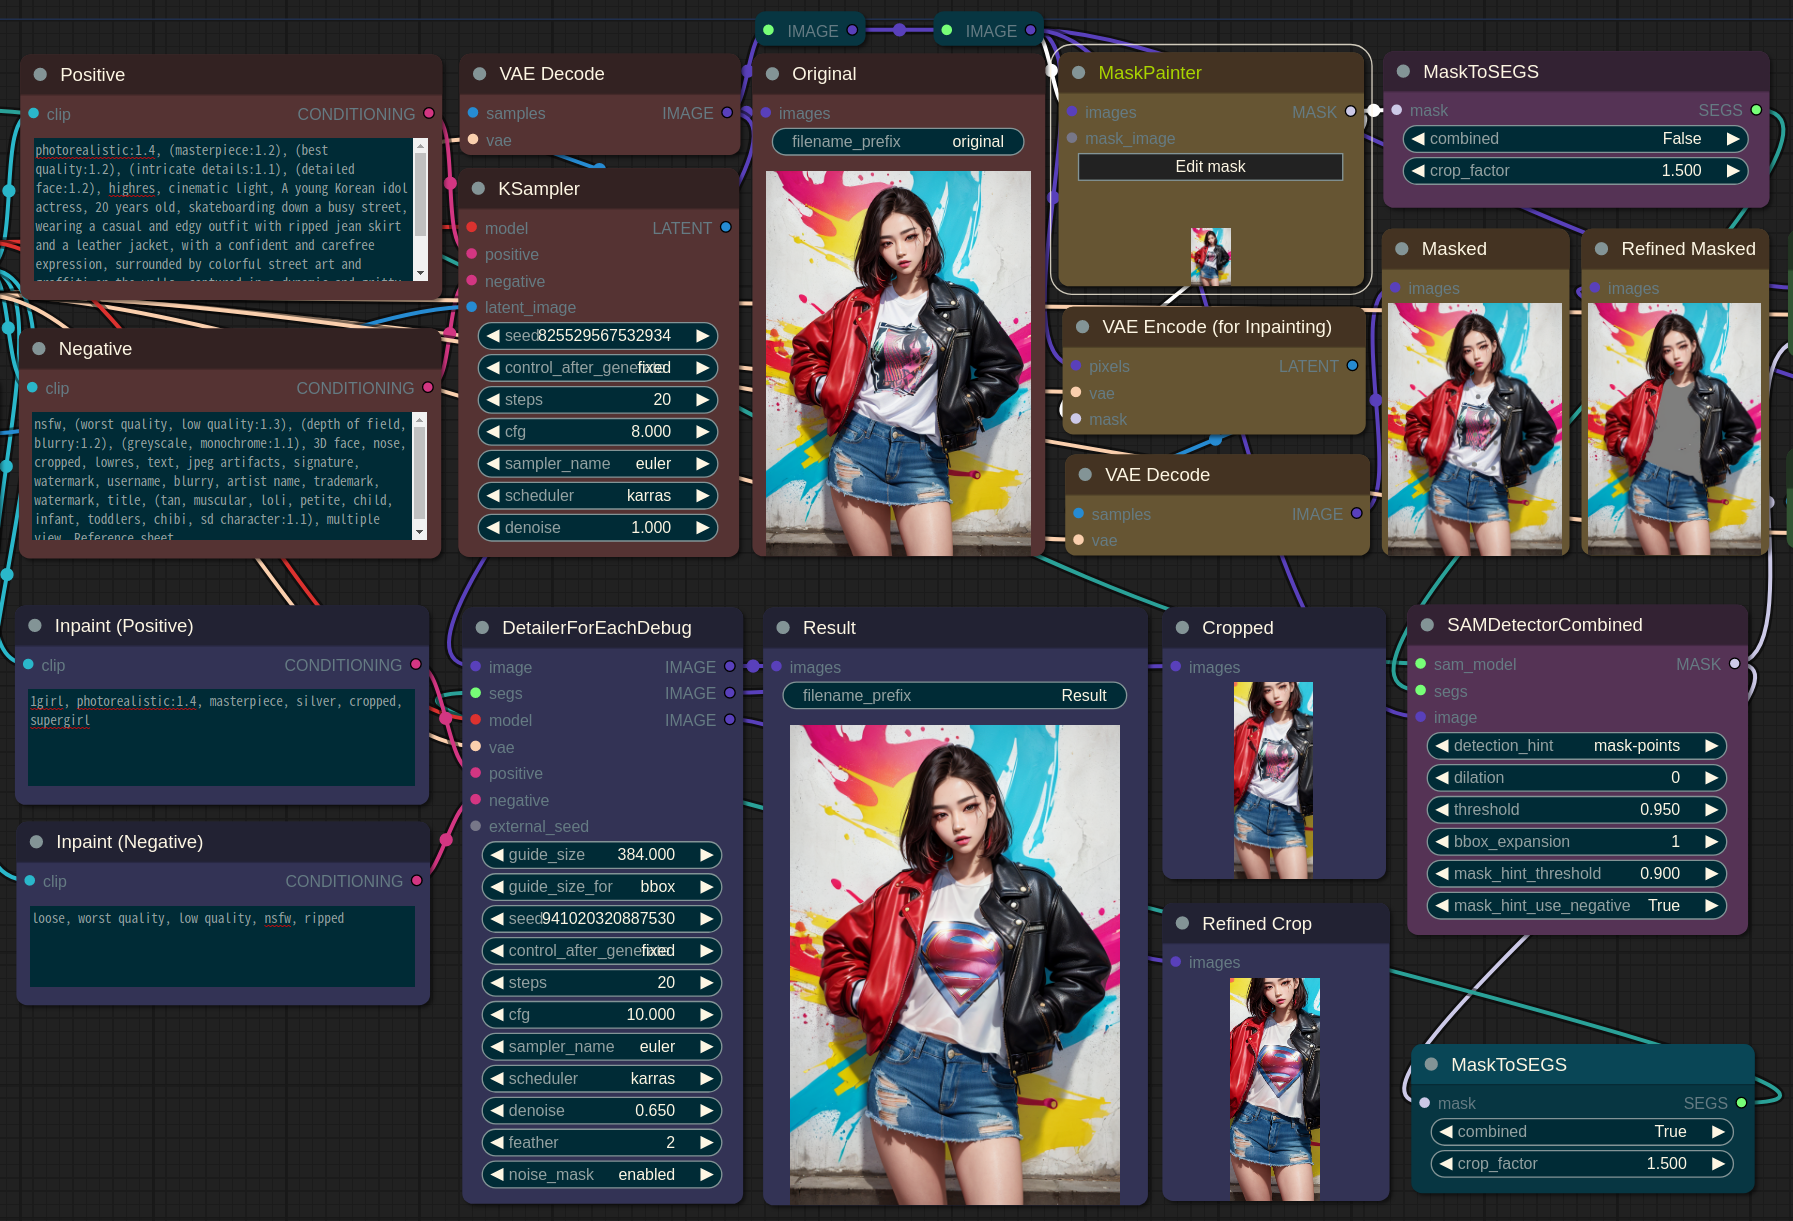Click the Result node title dot
Viewport: 1793px width, 1221px height.
click(x=783, y=628)
